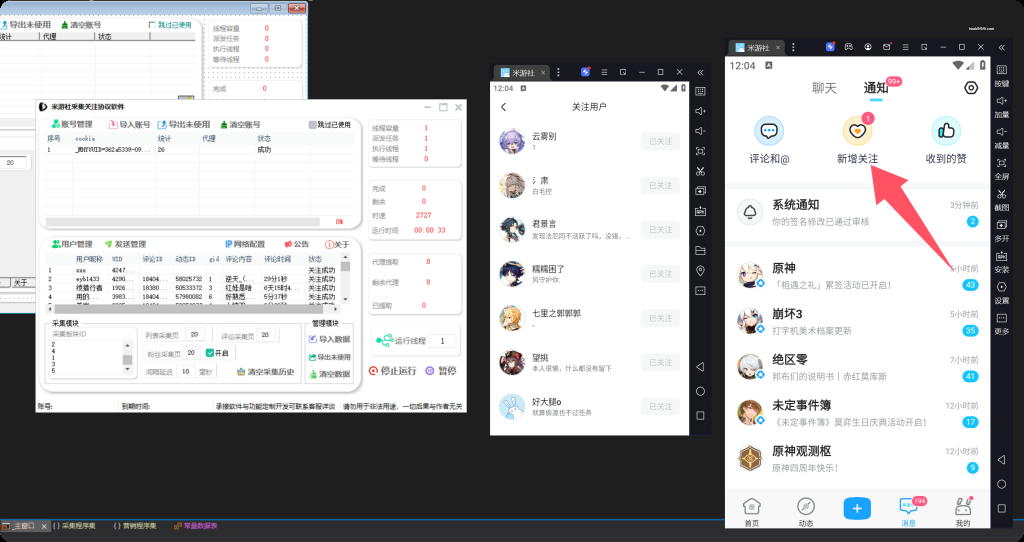Click the 全屏 fullscreen icon in sidebar
The image size is (1024, 542).
point(1001,162)
